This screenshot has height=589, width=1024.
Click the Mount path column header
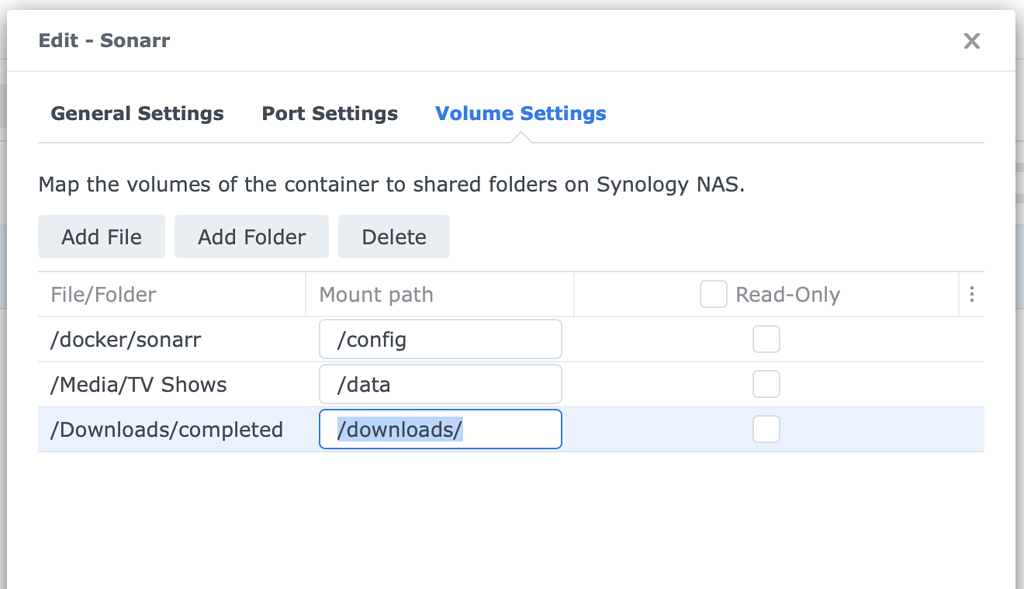376,295
